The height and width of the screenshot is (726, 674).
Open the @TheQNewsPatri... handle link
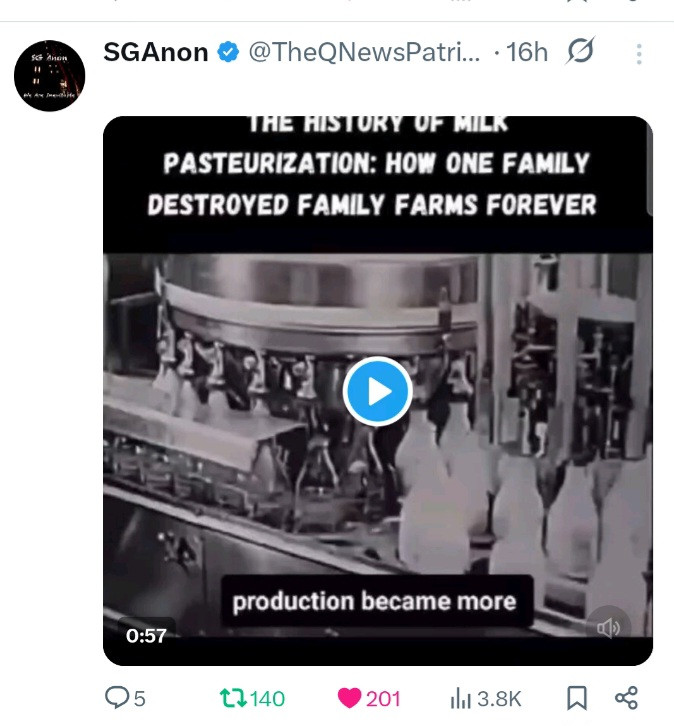point(364,52)
